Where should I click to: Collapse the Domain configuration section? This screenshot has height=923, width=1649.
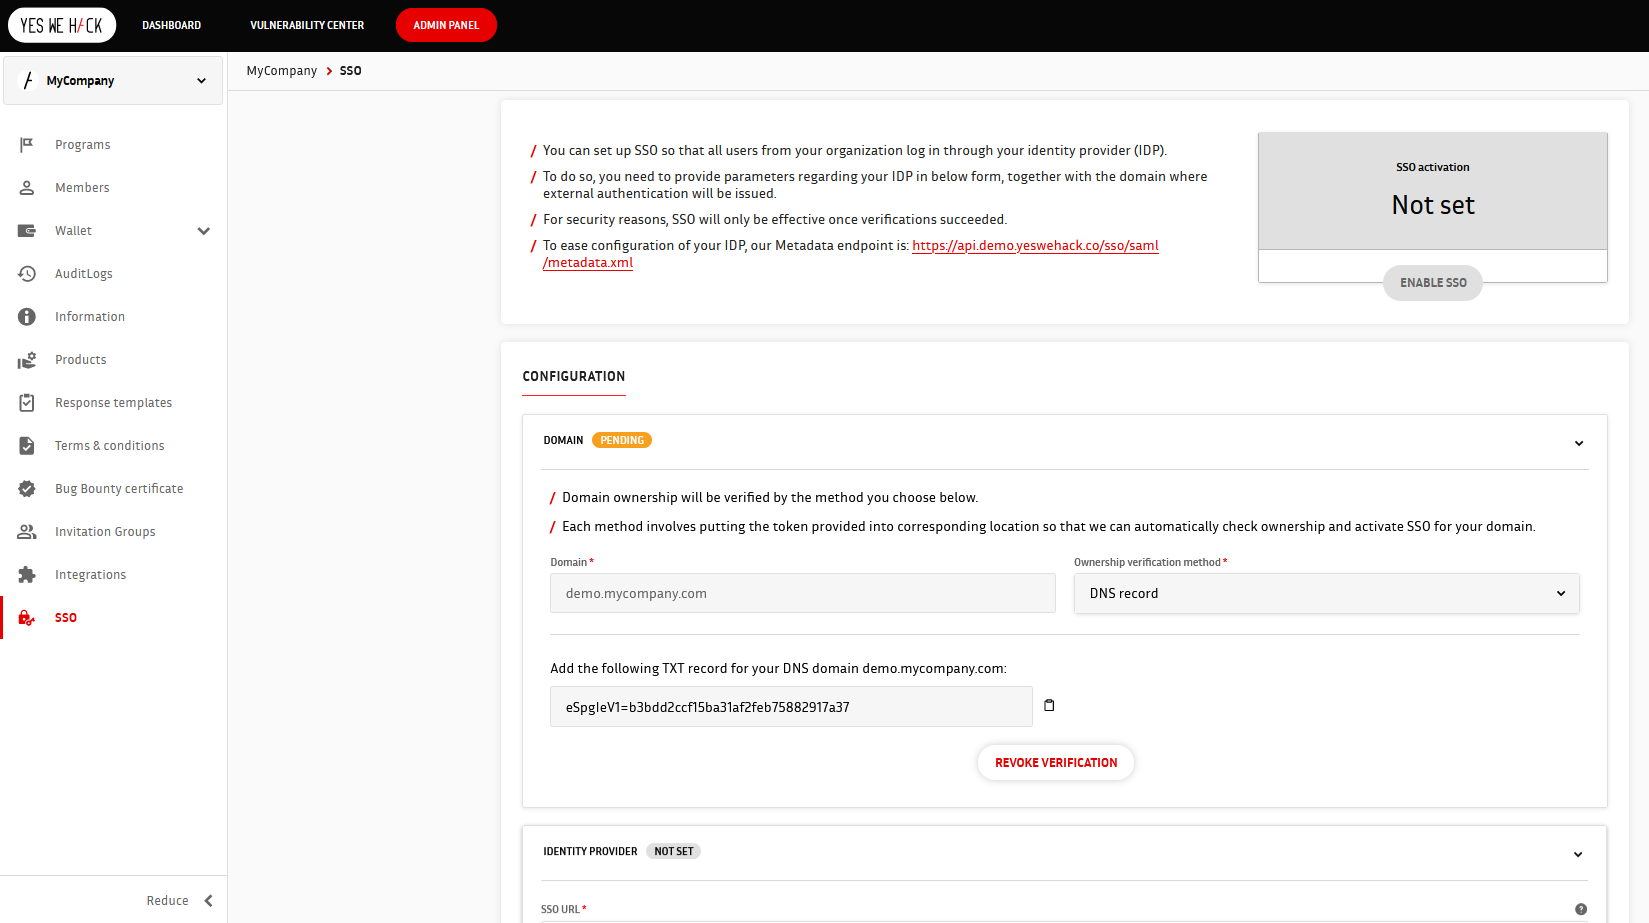click(1579, 443)
